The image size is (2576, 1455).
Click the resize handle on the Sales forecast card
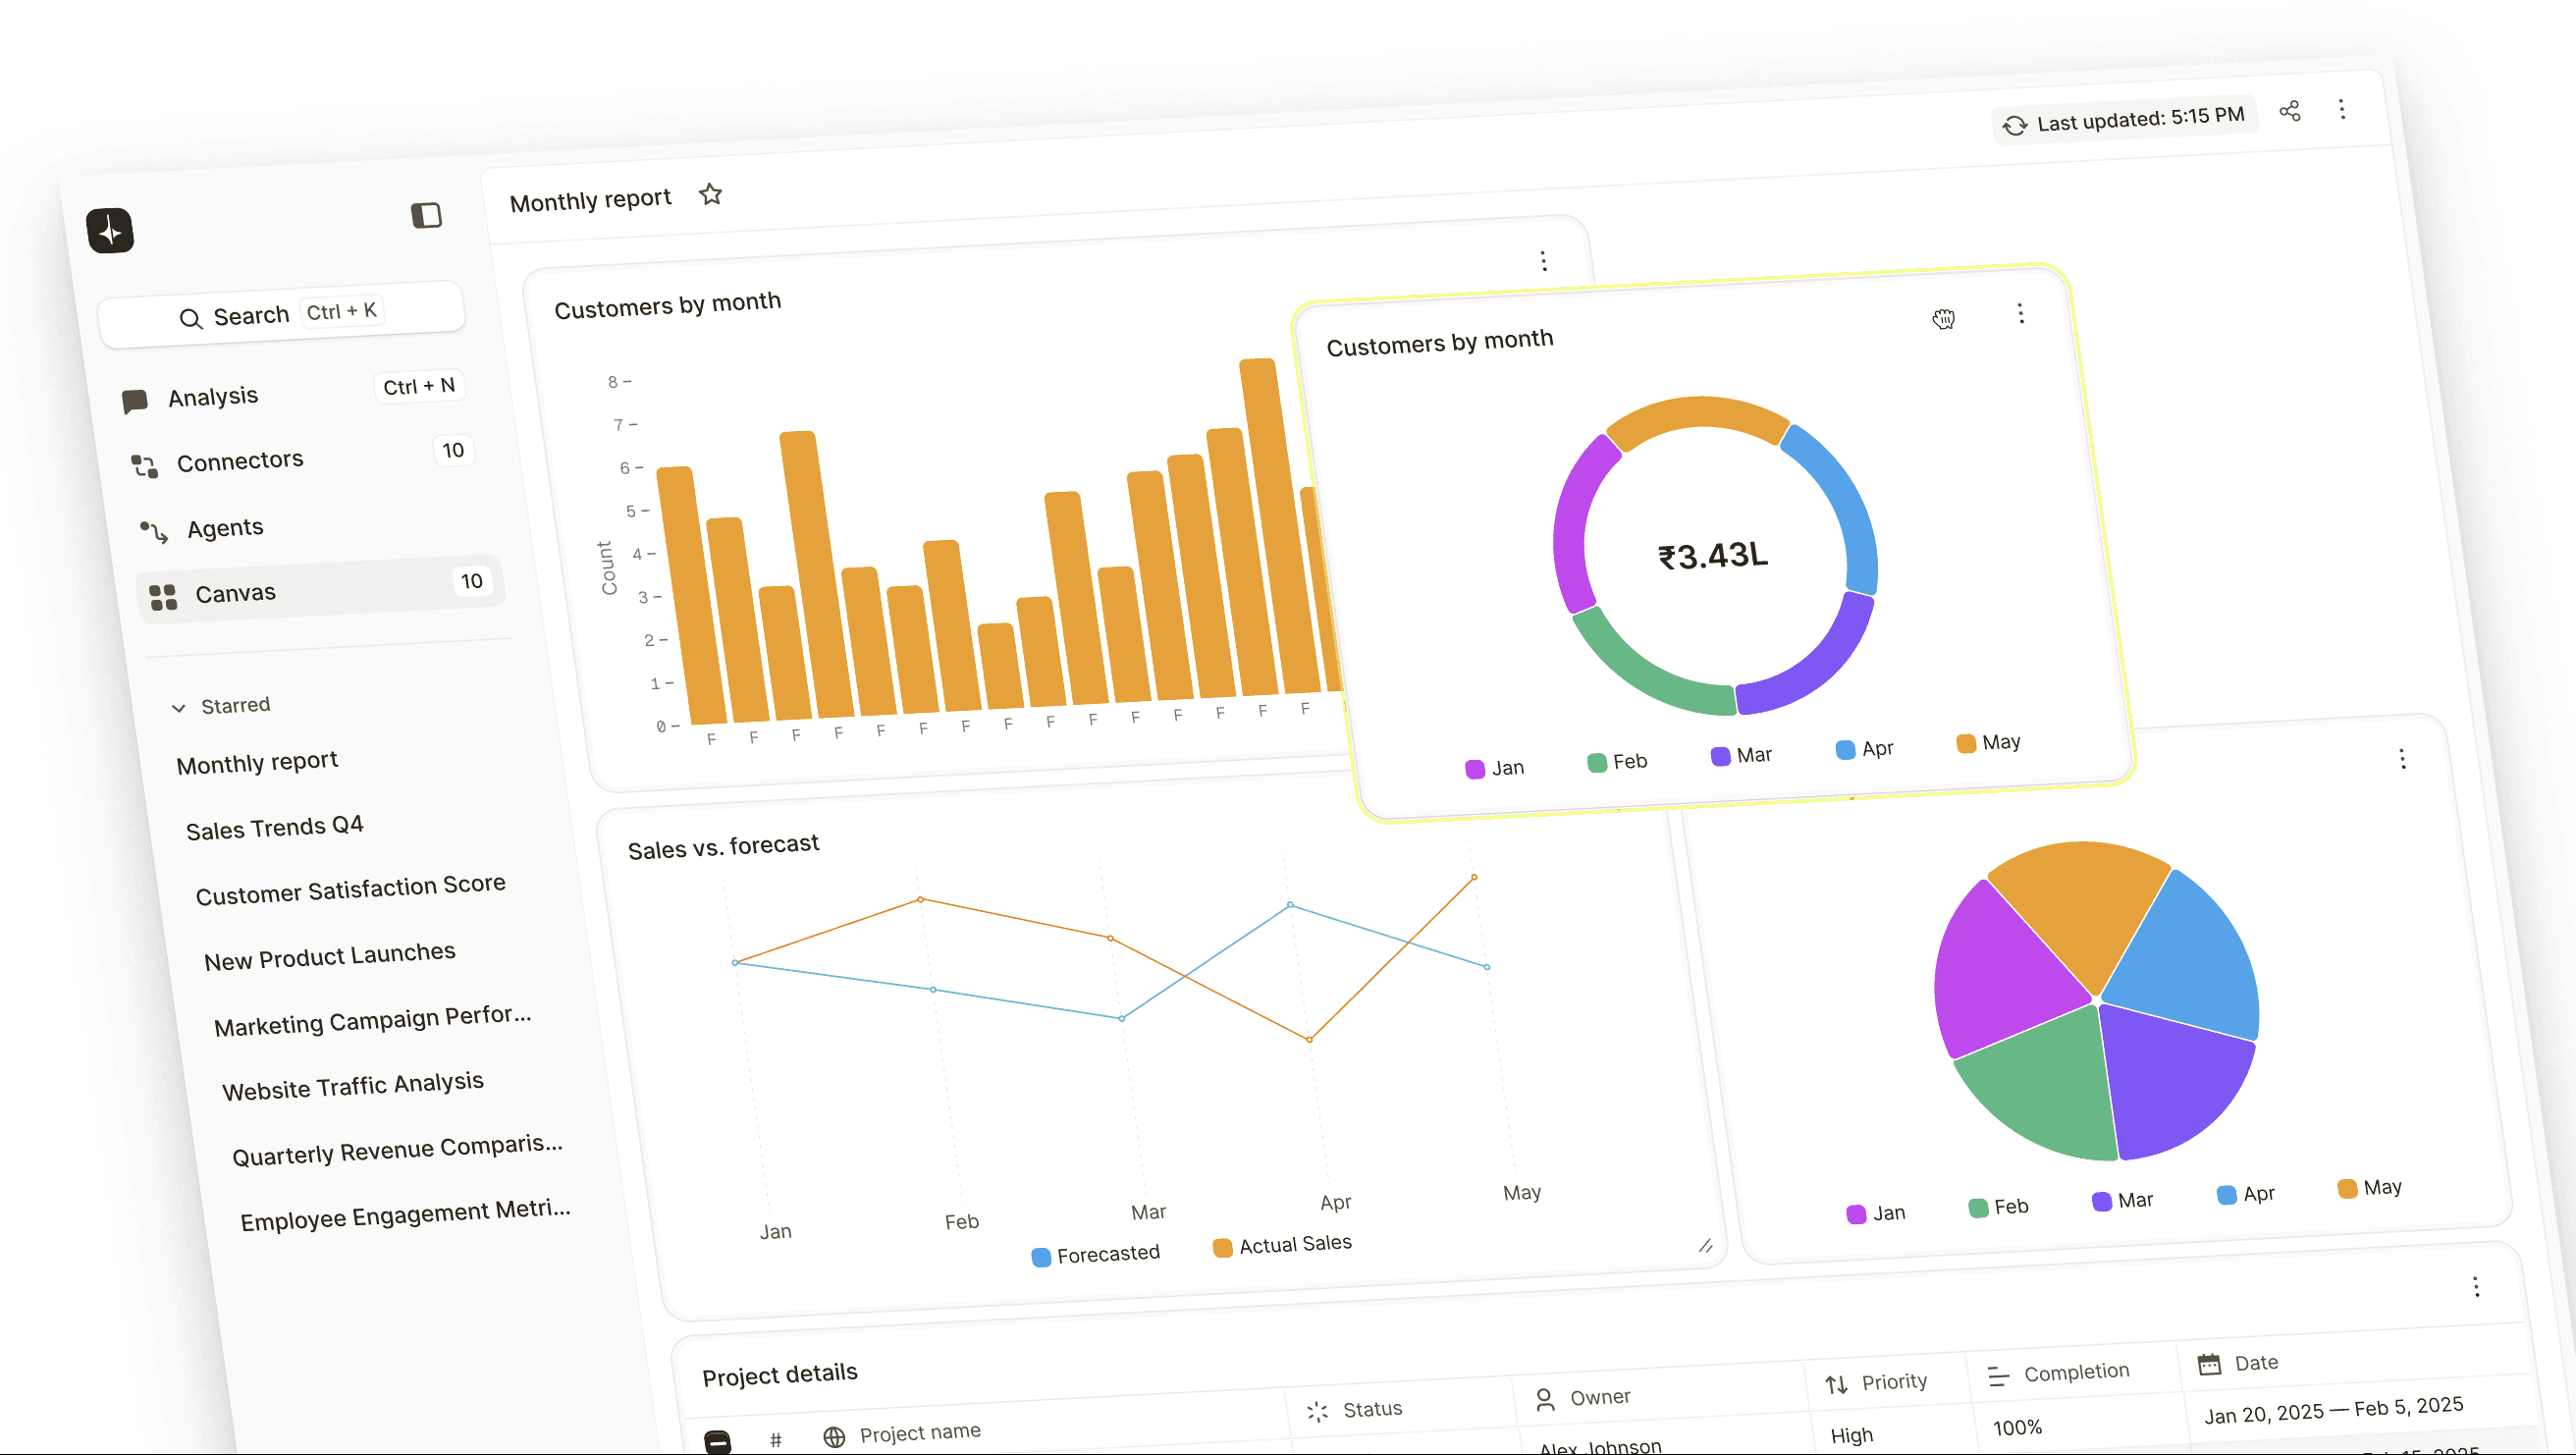[1705, 1246]
